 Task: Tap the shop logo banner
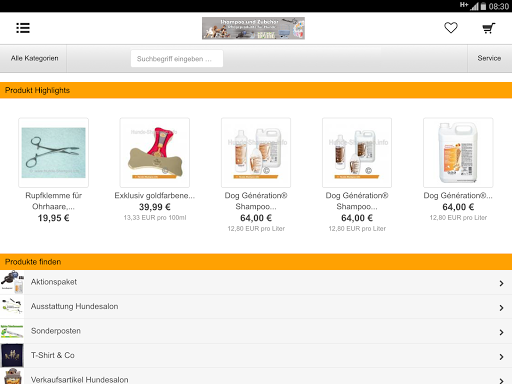[253, 28]
